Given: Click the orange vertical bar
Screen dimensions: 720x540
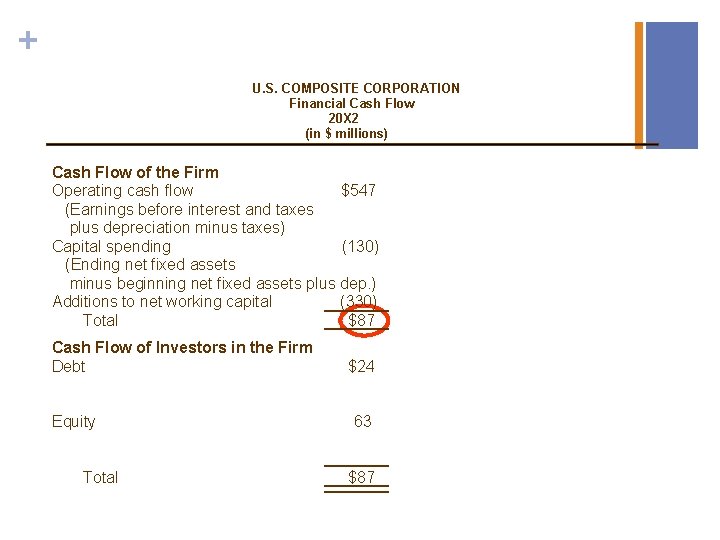Looking at the screenshot, I should (x=640, y=85).
